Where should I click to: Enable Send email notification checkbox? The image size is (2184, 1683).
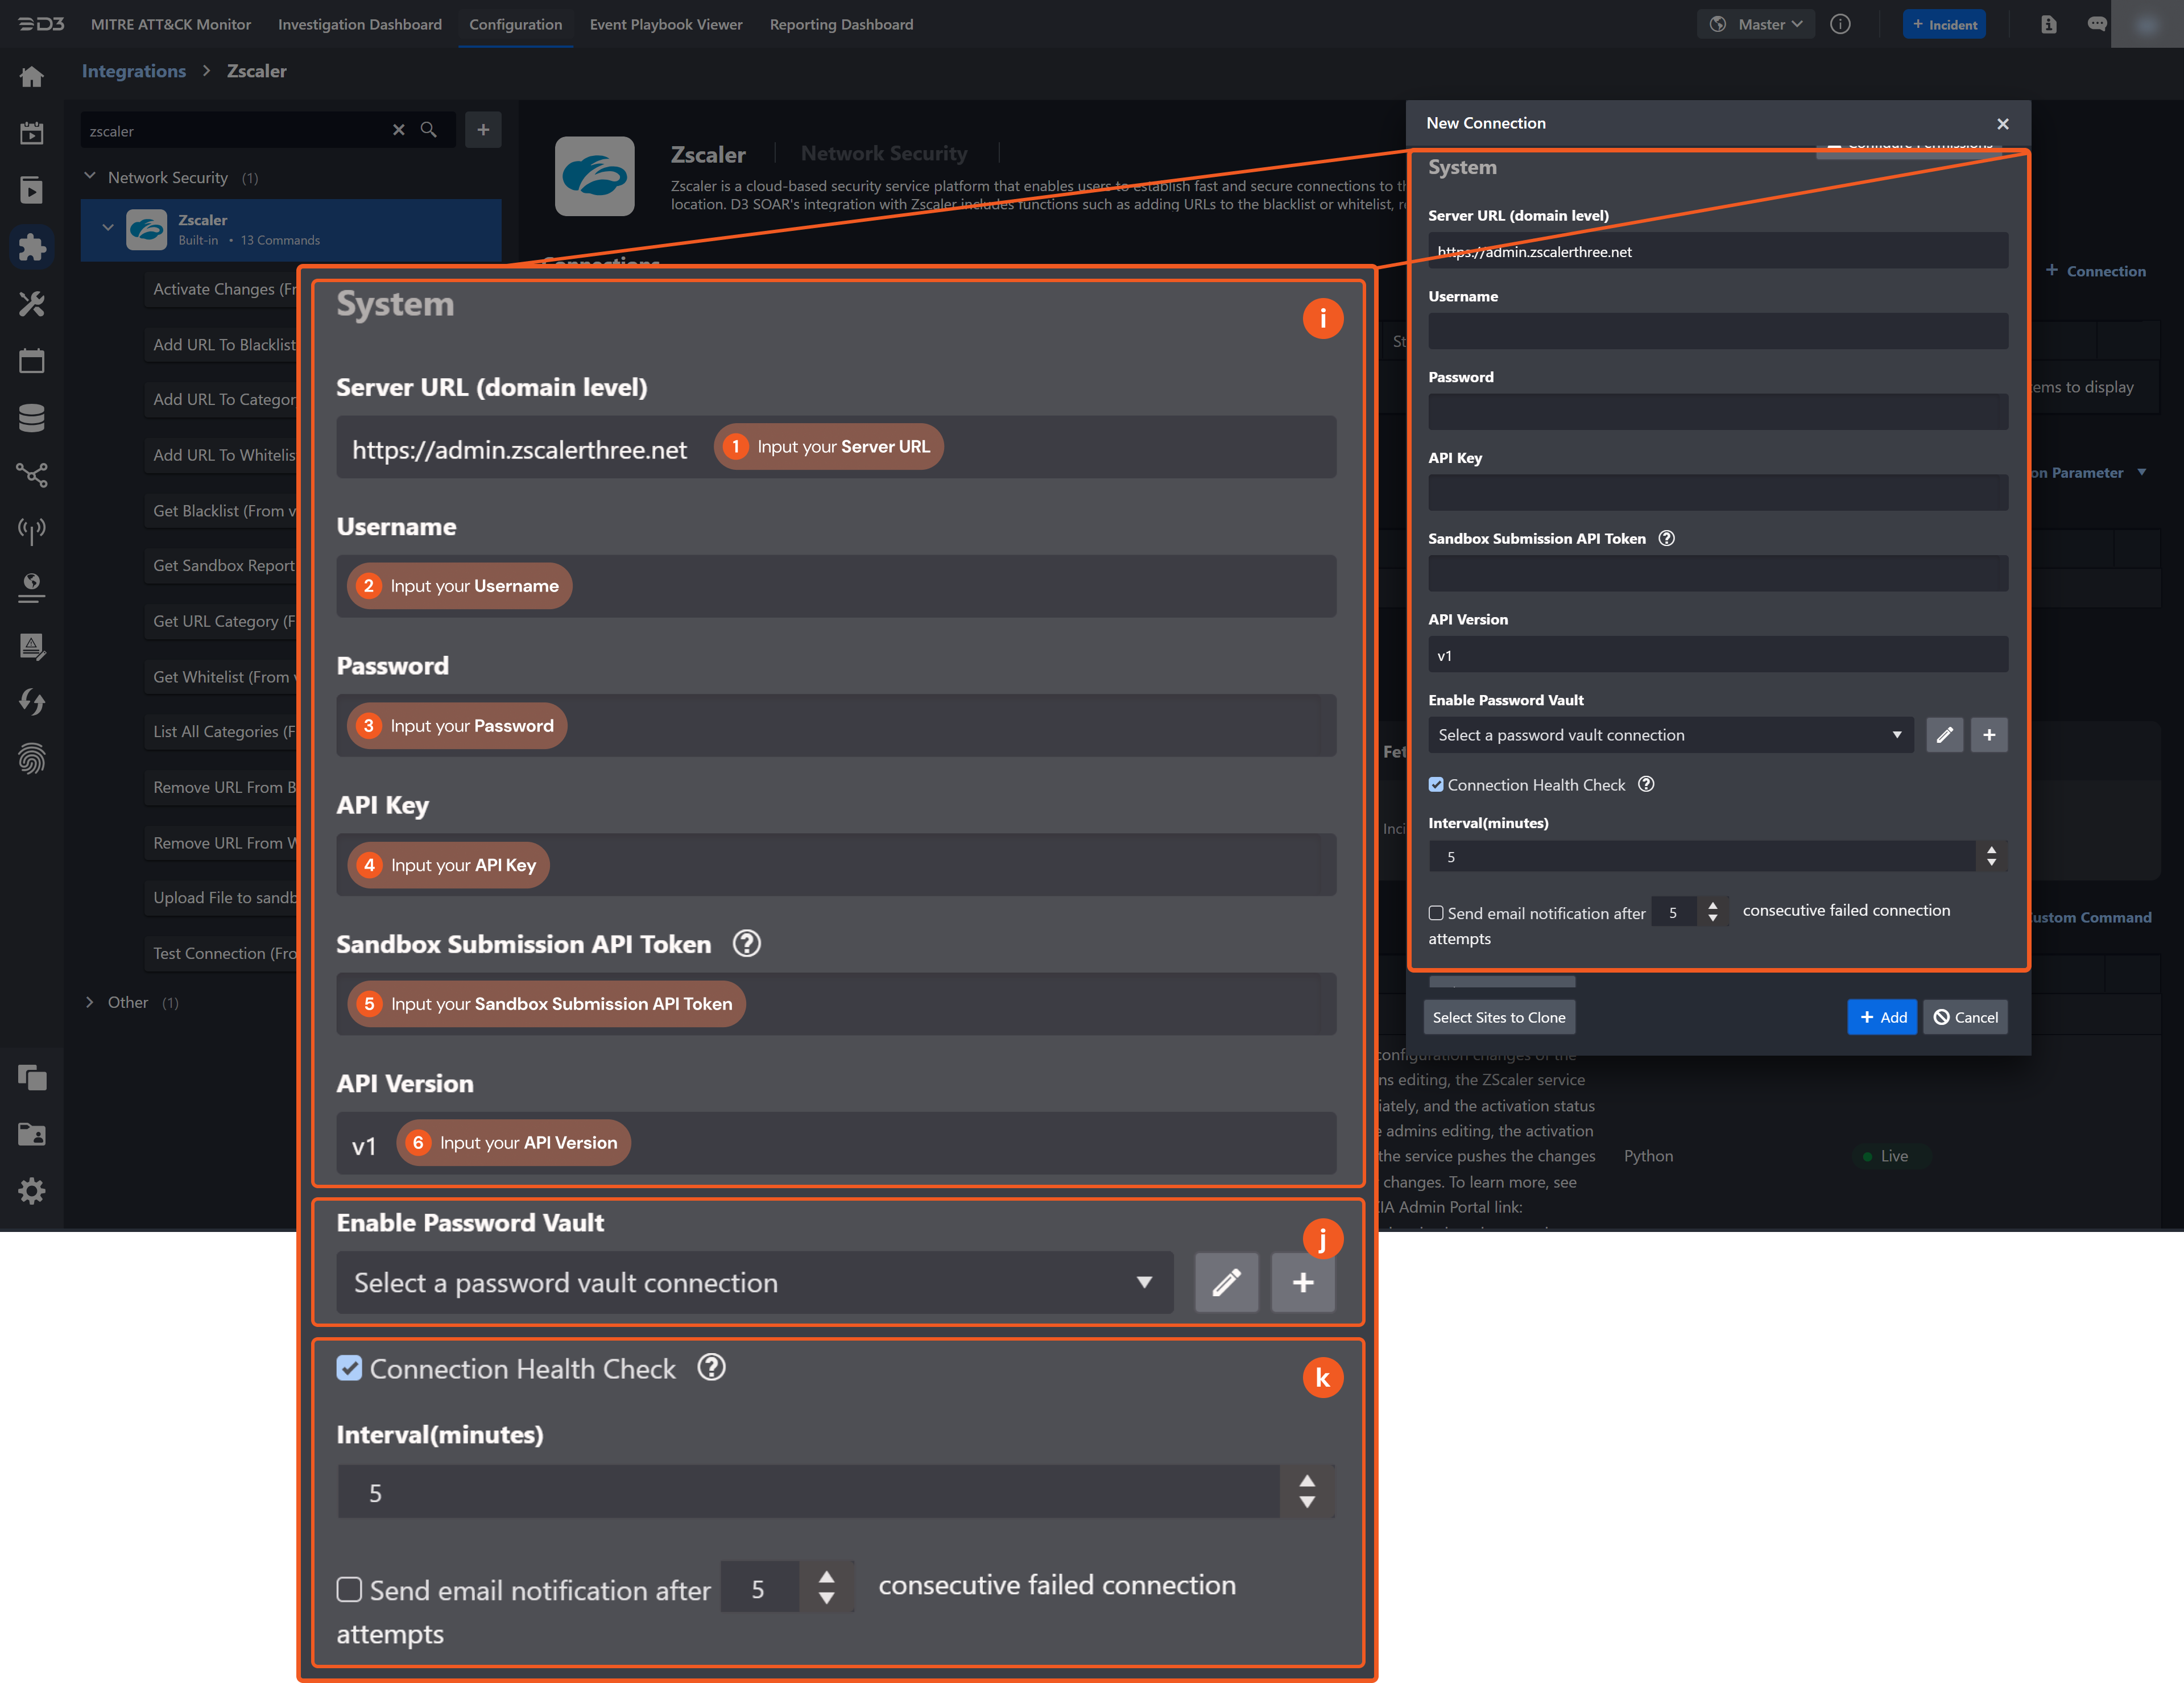tap(1436, 913)
